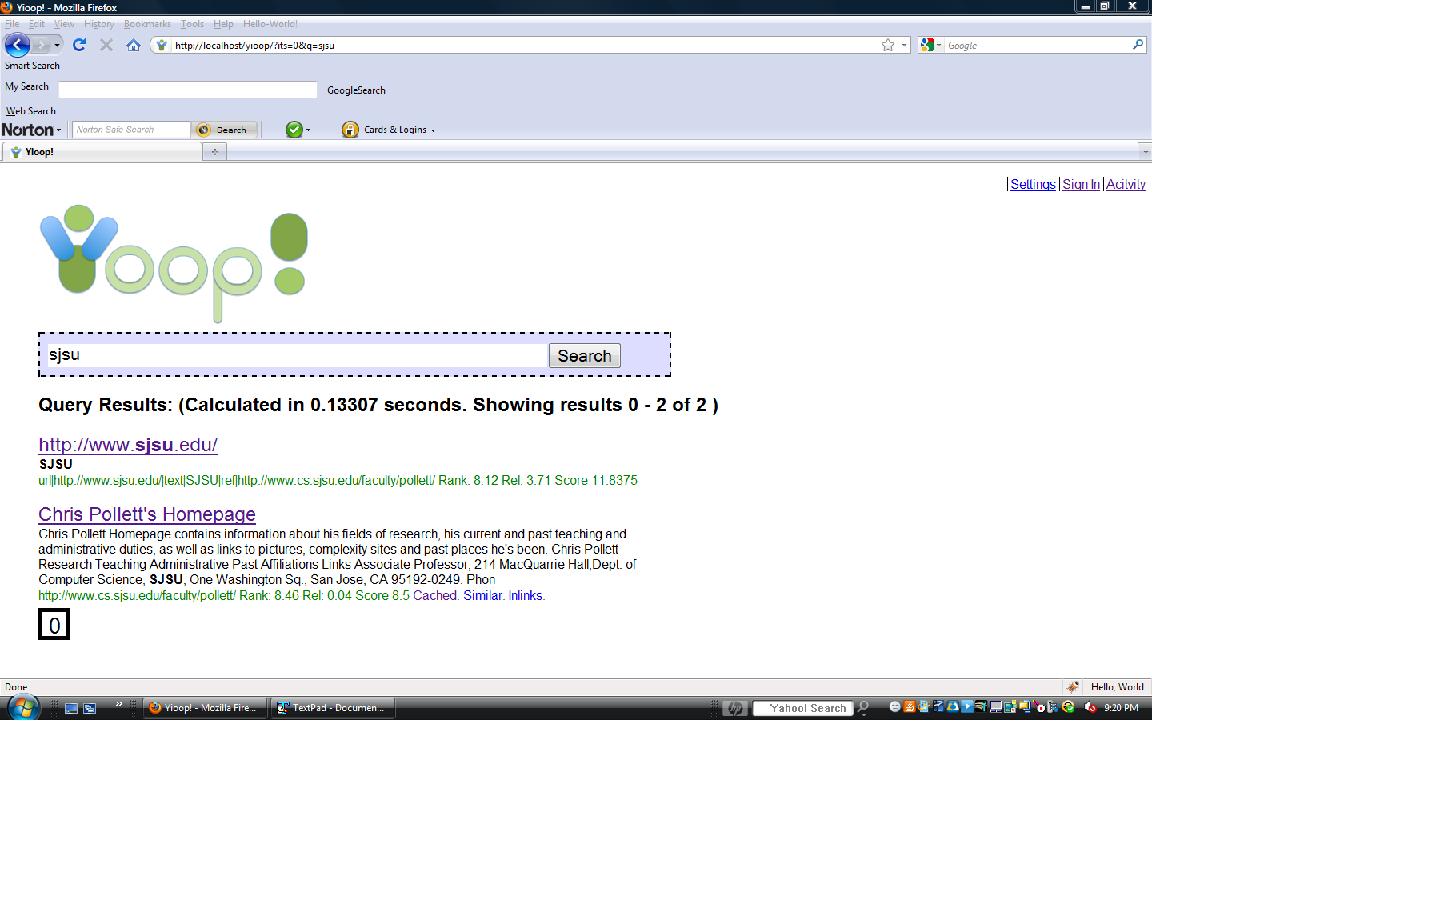Open the Settings link
Viewport: 1440px width, 900px height.
[1033, 184]
